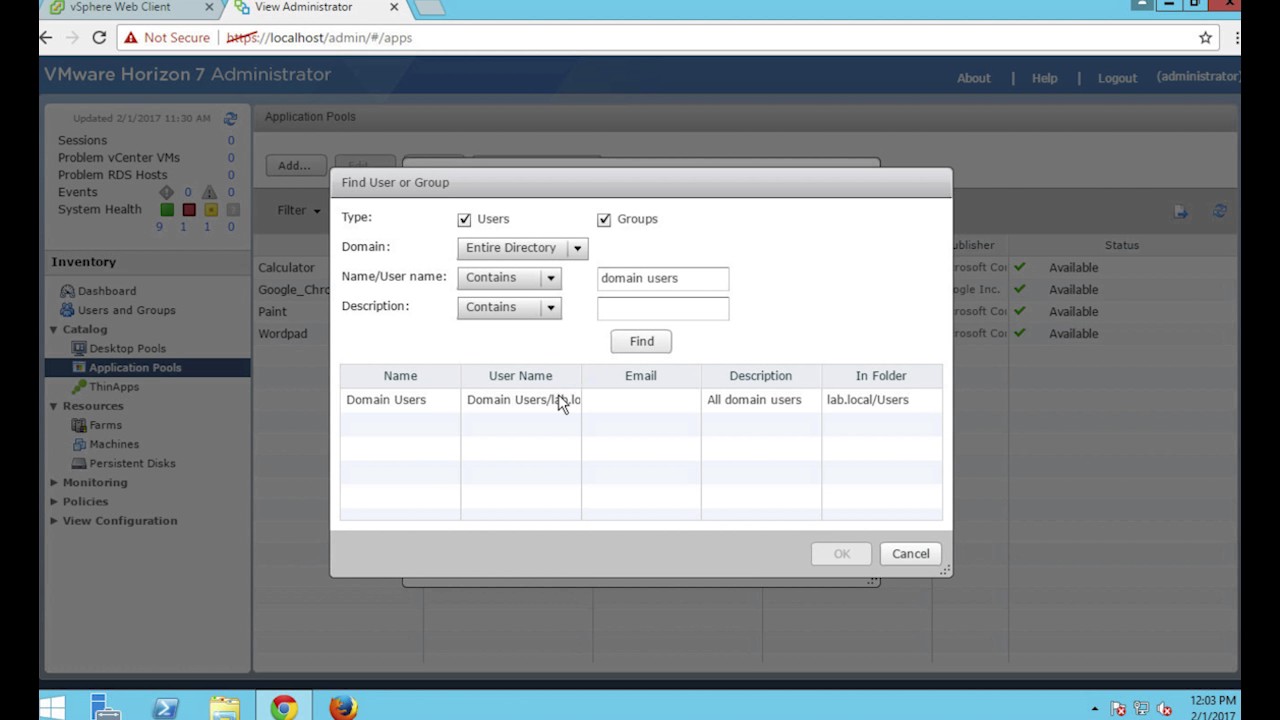Click the Cancel button in dialog

tap(910, 554)
